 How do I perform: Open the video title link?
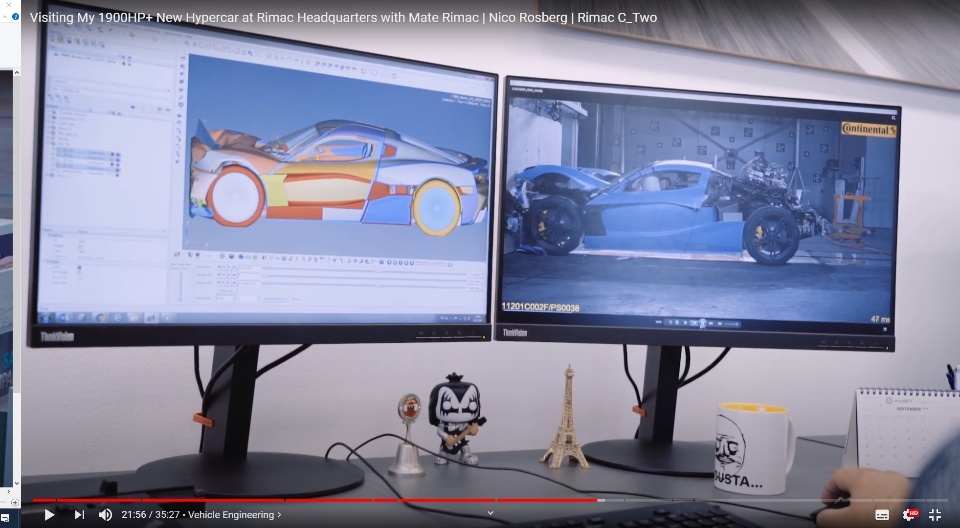point(343,18)
